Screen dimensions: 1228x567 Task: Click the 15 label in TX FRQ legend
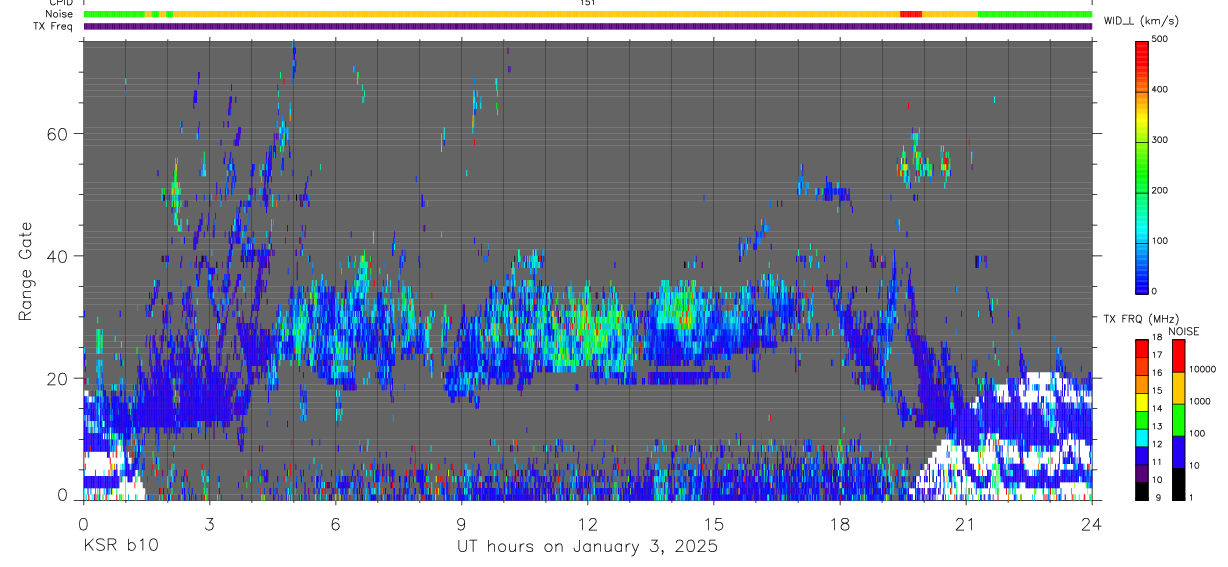click(1157, 391)
